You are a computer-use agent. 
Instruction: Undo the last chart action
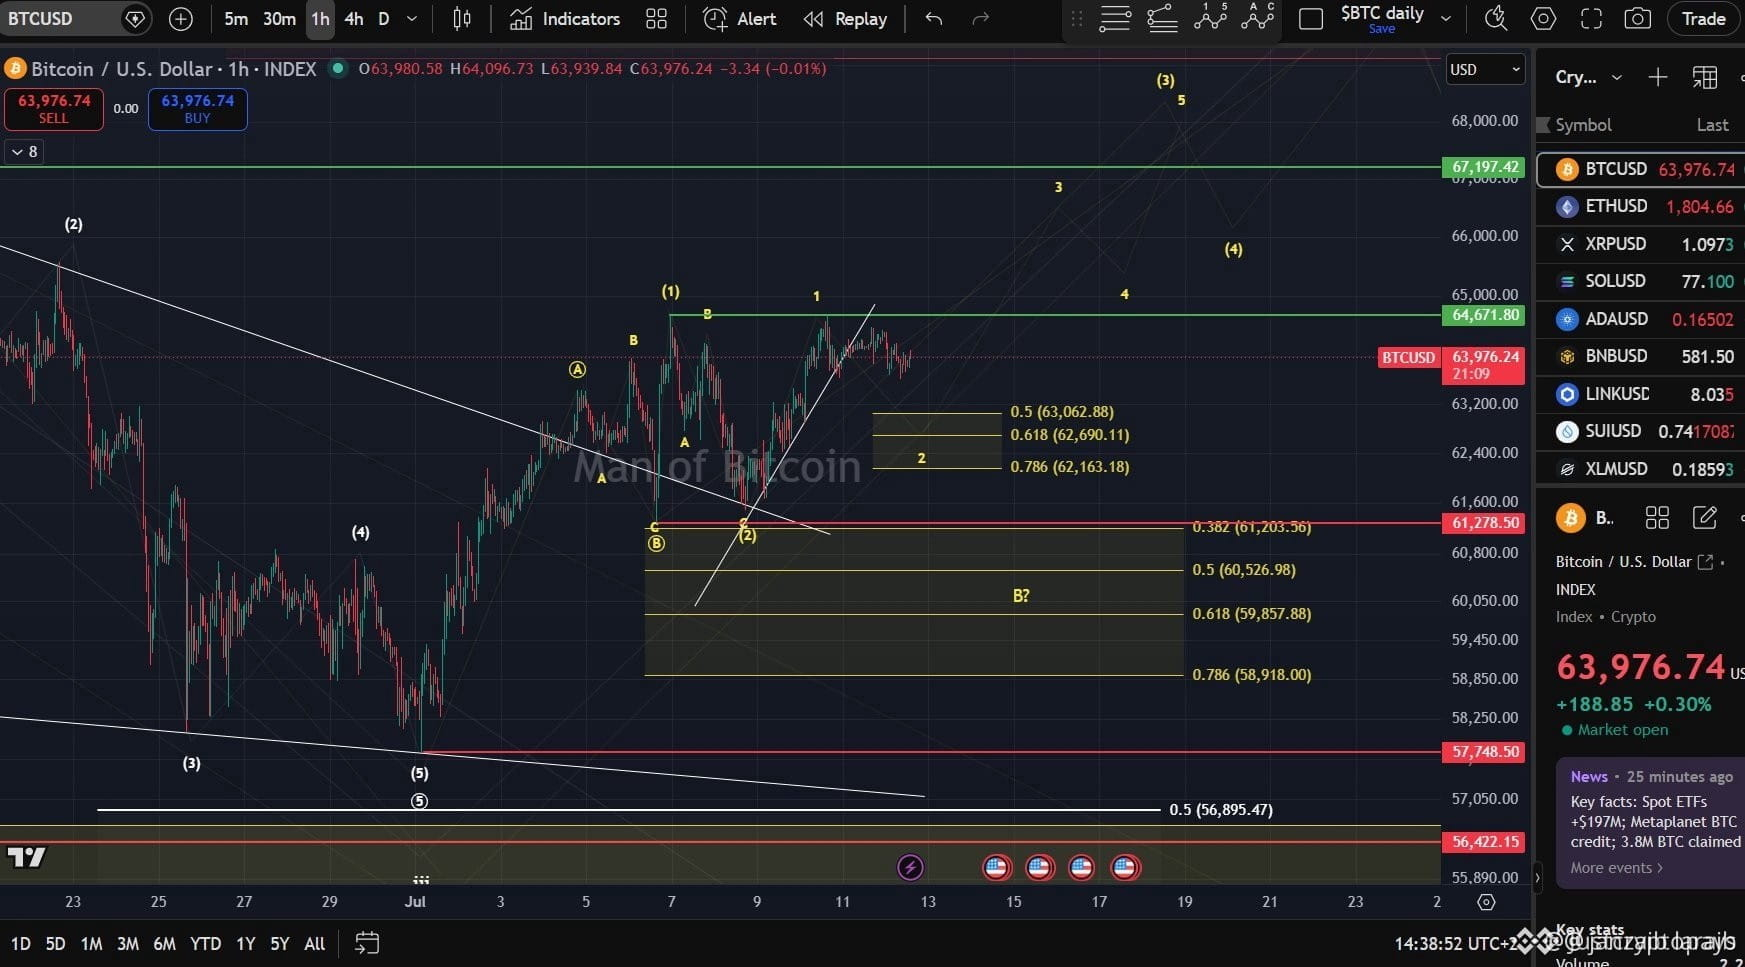[x=933, y=19]
